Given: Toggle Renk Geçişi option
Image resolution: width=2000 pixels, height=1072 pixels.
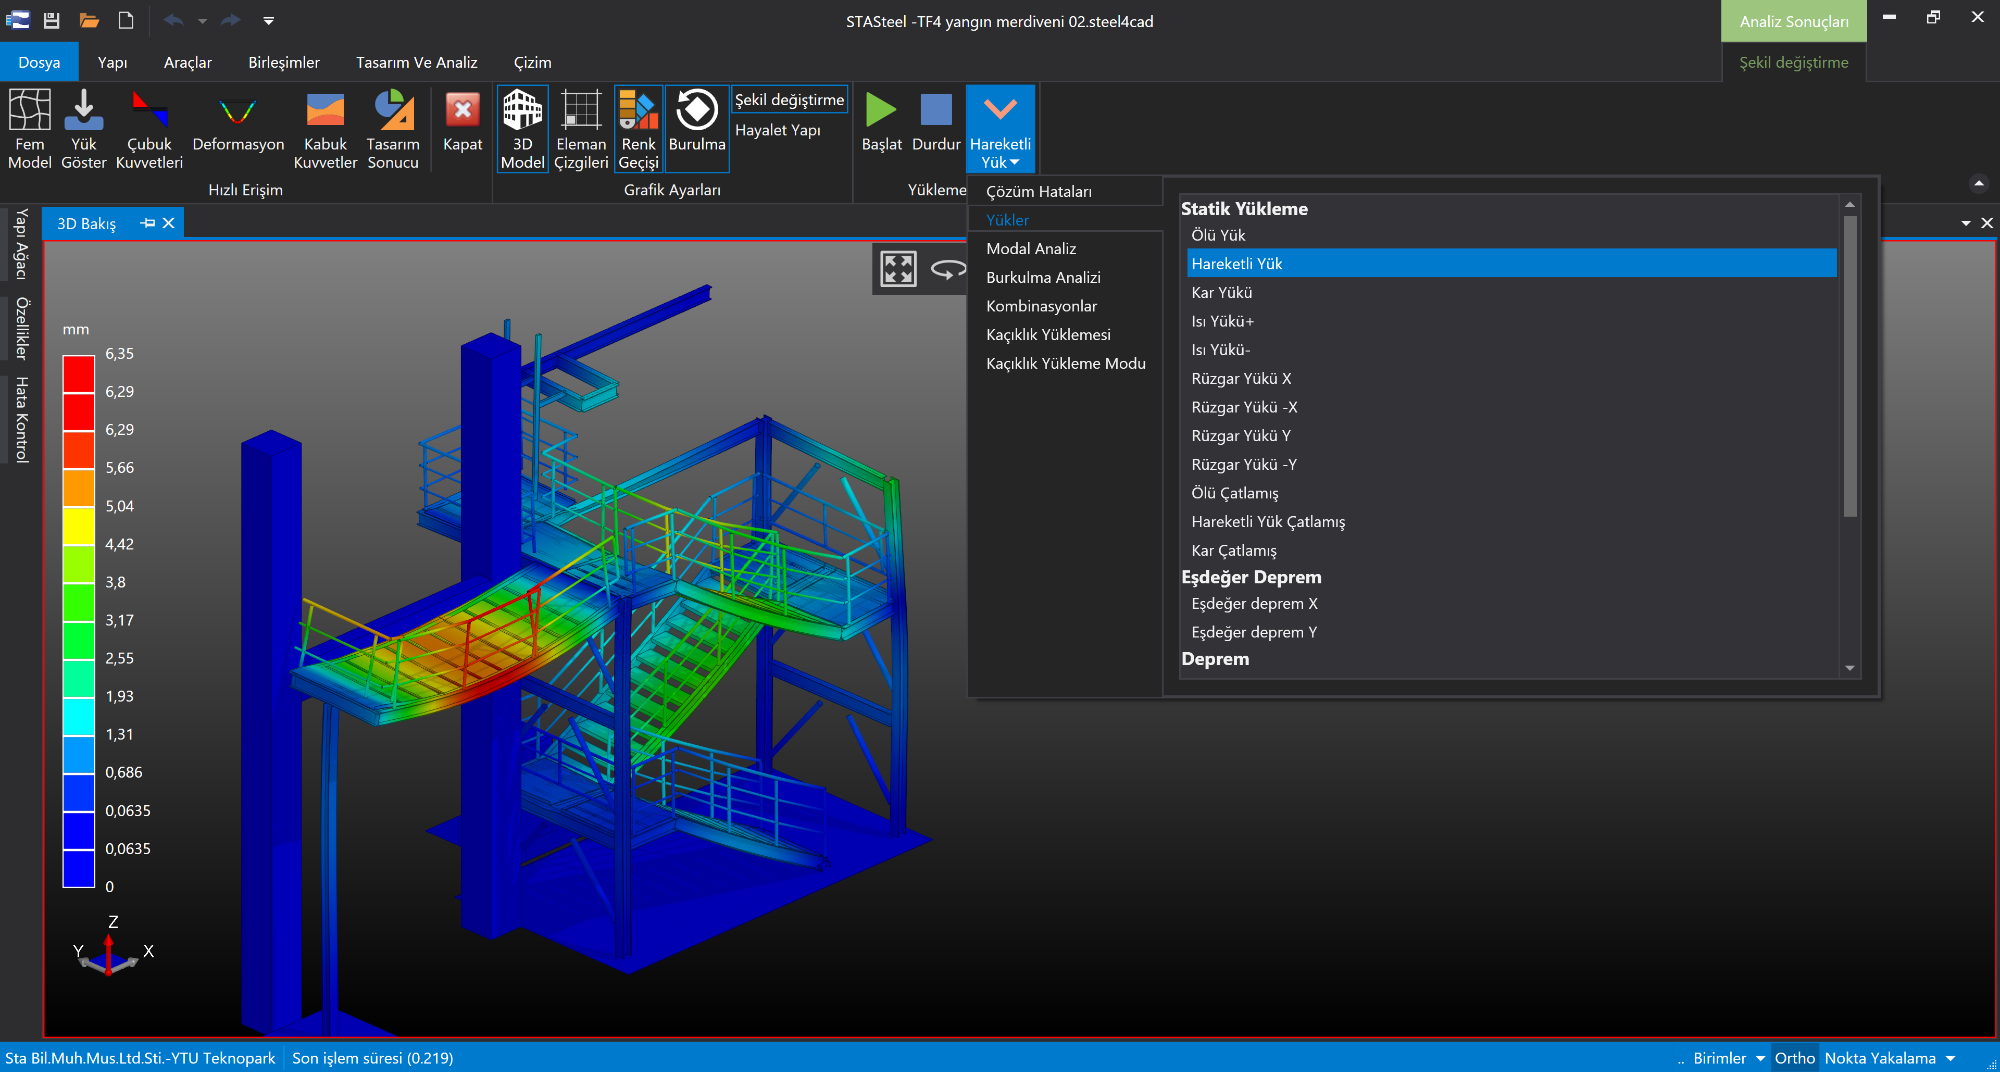Looking at the screenshot, I should pyautogui.click(x=638, y=129).
